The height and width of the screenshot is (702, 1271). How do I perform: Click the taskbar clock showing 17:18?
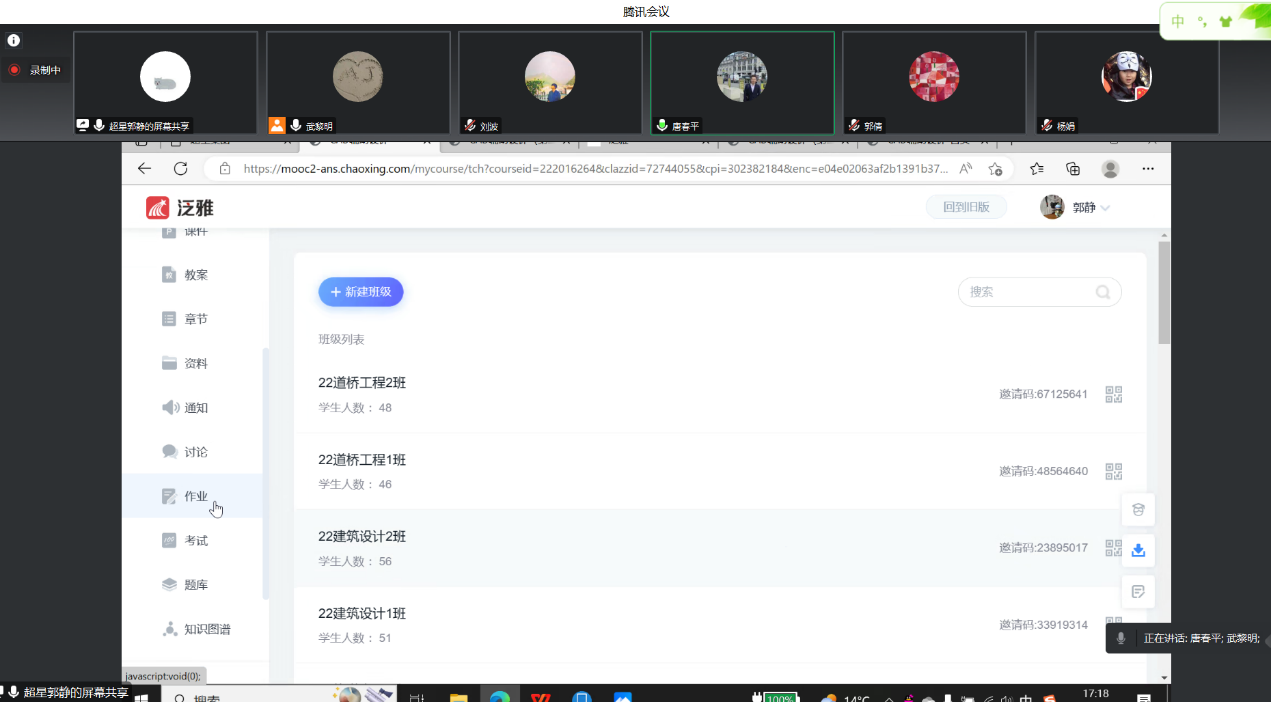click(1096, 694)
